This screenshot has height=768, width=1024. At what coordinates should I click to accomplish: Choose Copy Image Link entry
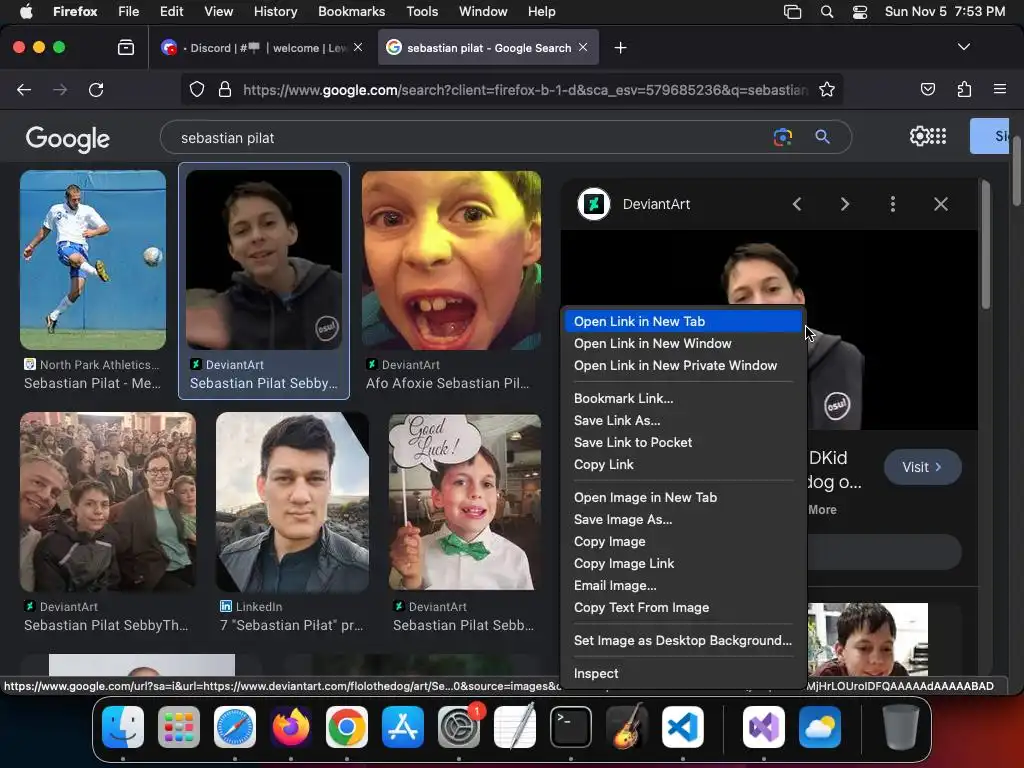pyautogui.click(x=683, y=564)
